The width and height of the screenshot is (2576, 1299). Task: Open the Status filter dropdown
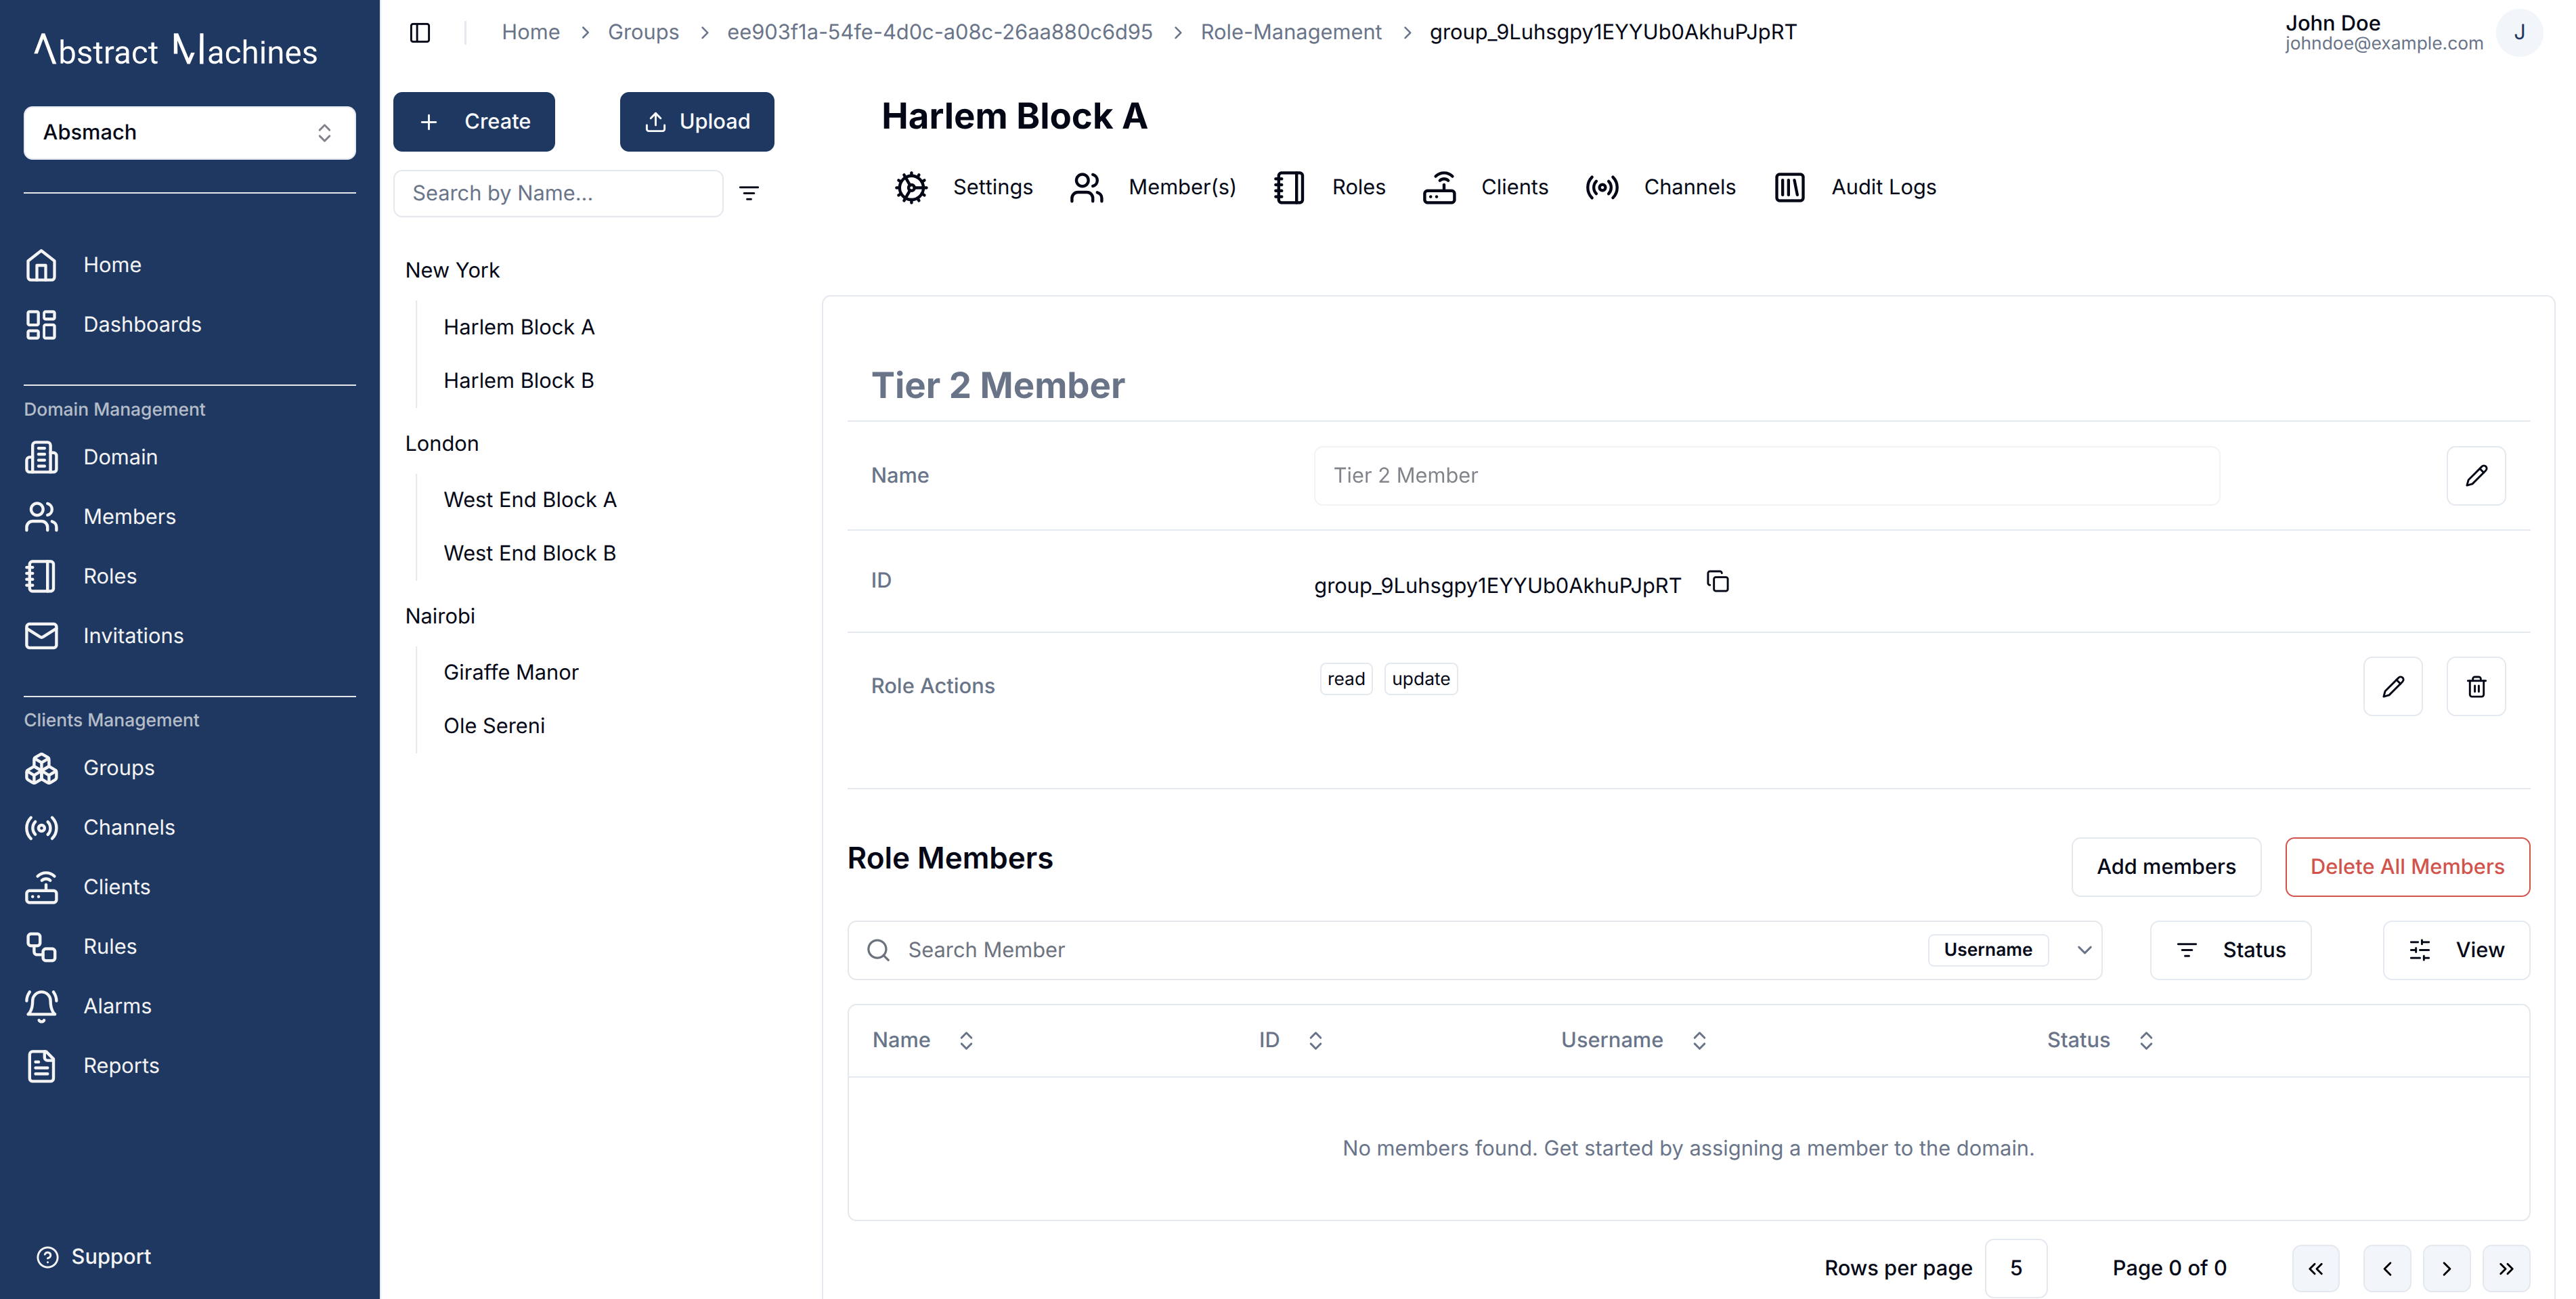(2231, 950)
